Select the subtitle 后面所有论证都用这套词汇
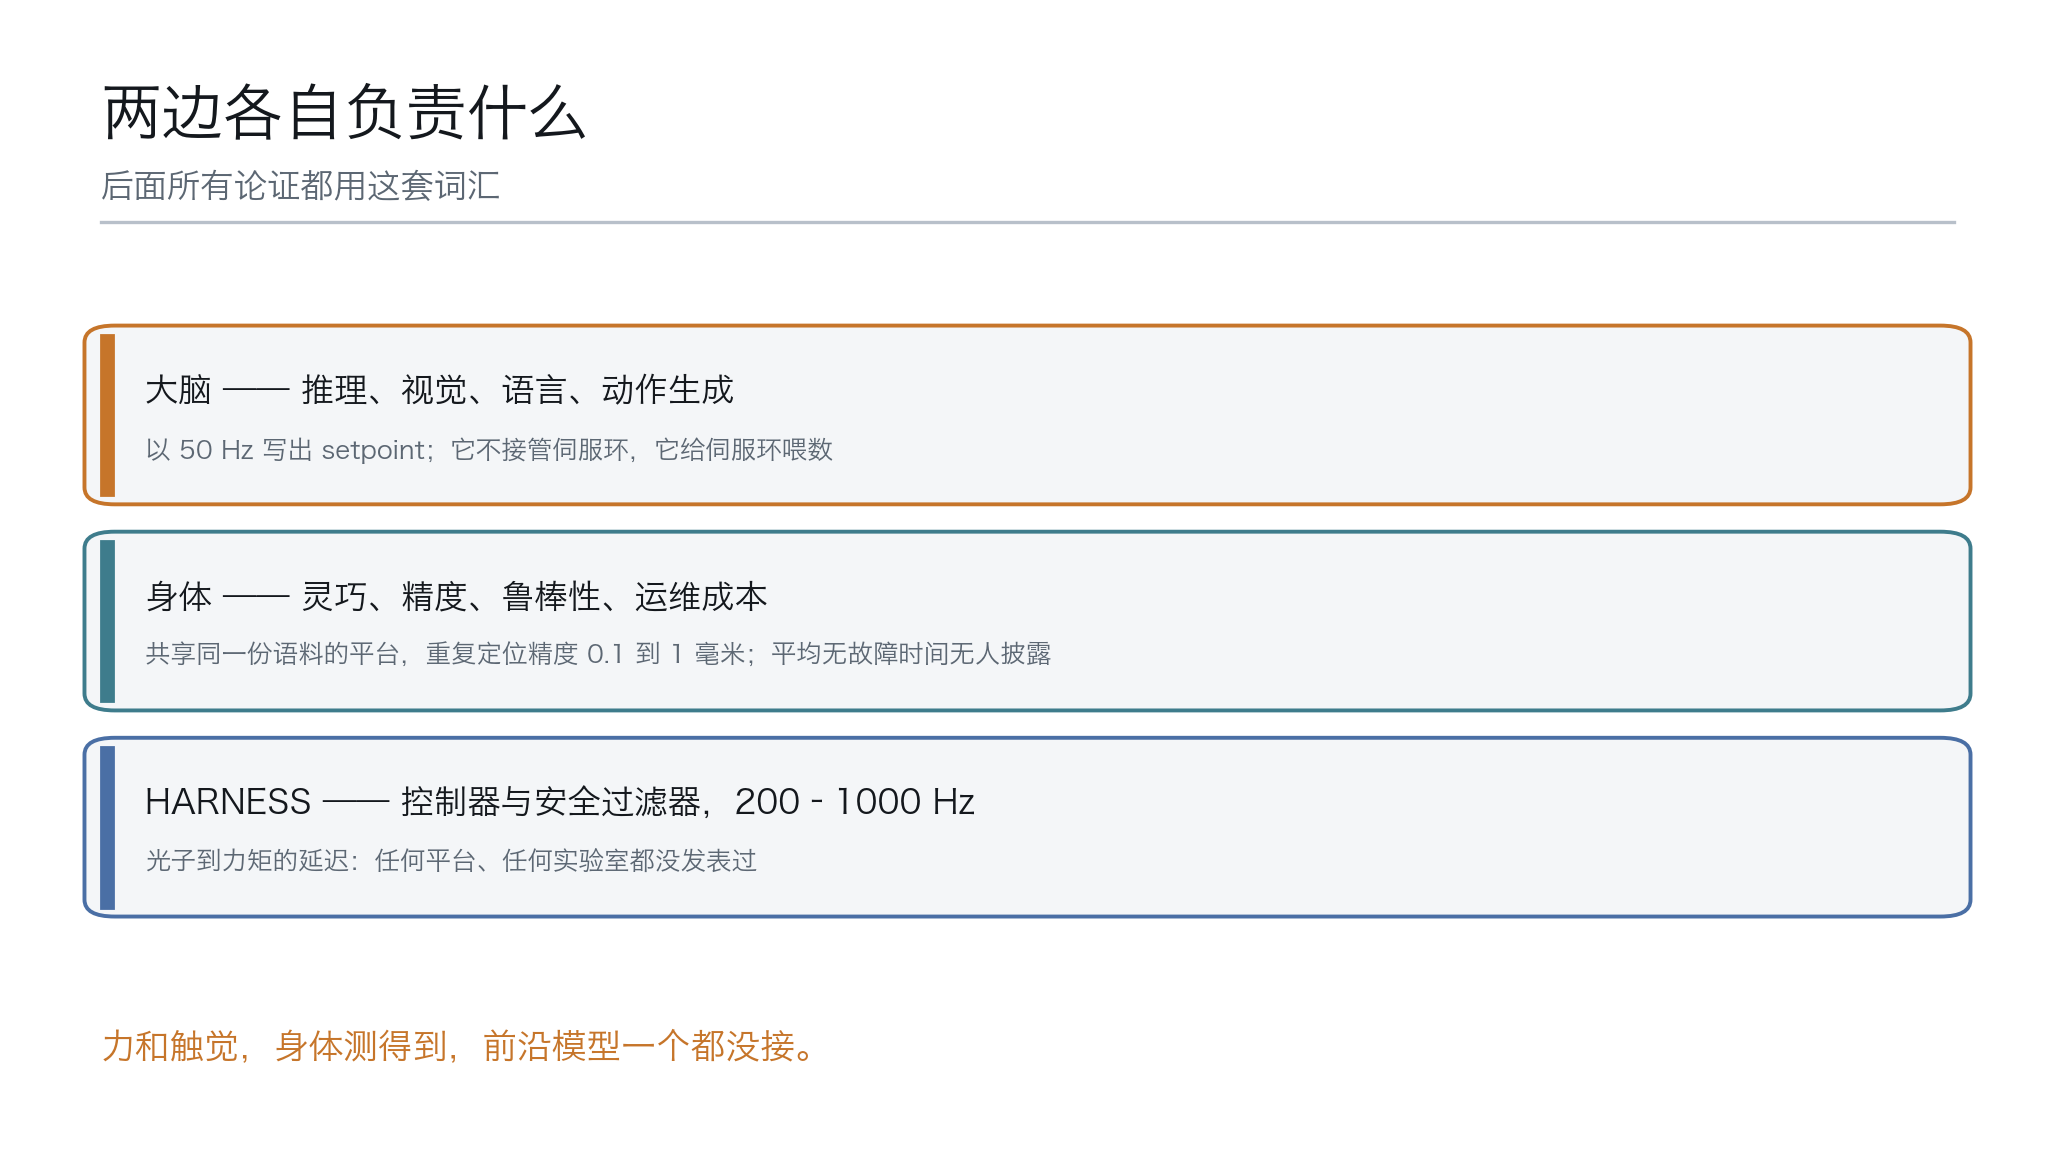This screenshot has height=1164, width=2055. tap(300, 186)
